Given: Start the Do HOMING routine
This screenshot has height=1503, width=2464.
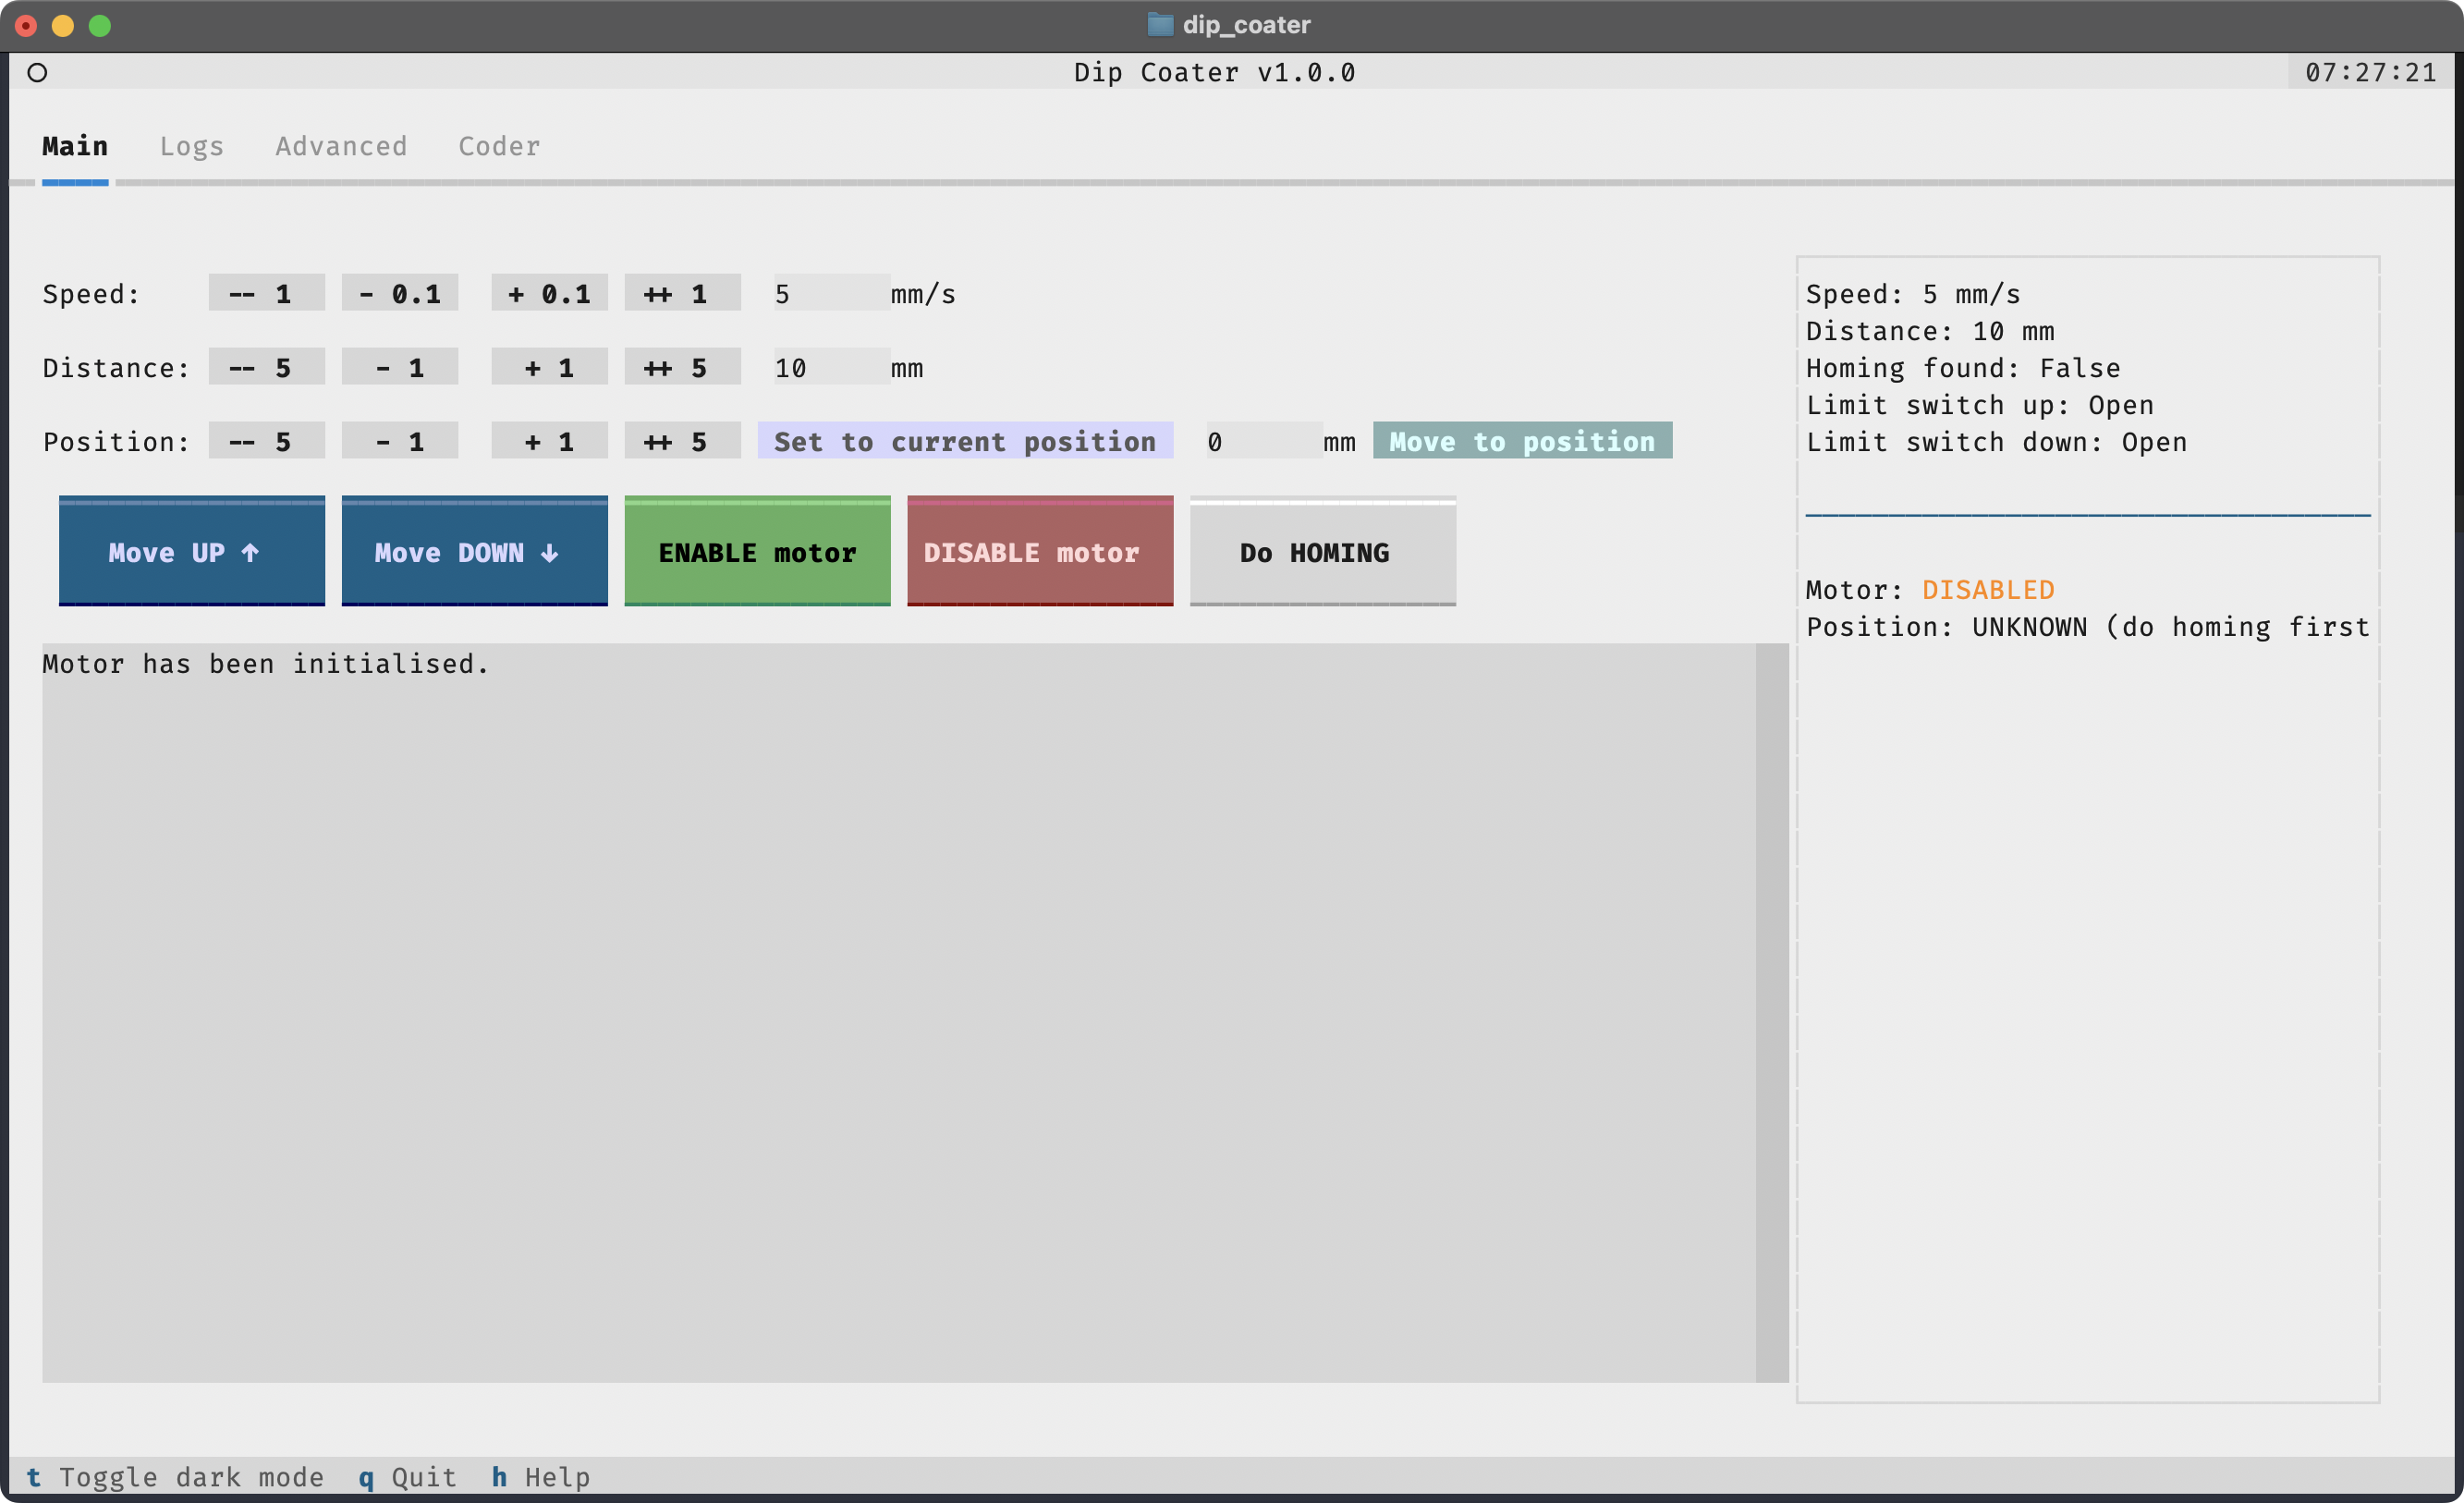Looking at the screenshot, I should pyautogui.click(x=1322, y=552).
